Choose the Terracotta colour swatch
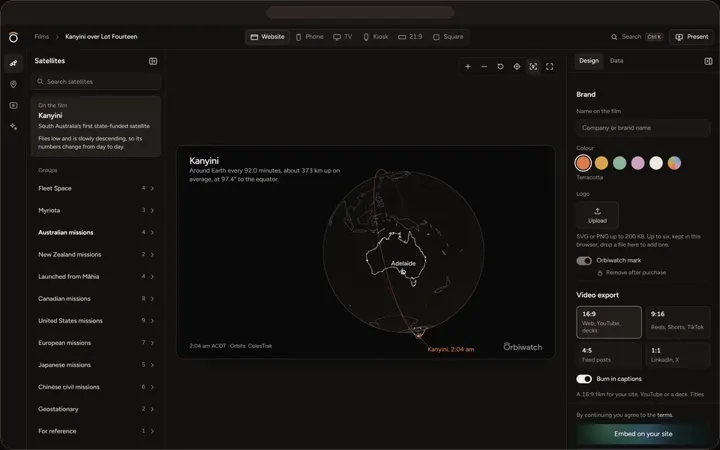This screenshot has height=450, width=720. 583,163
